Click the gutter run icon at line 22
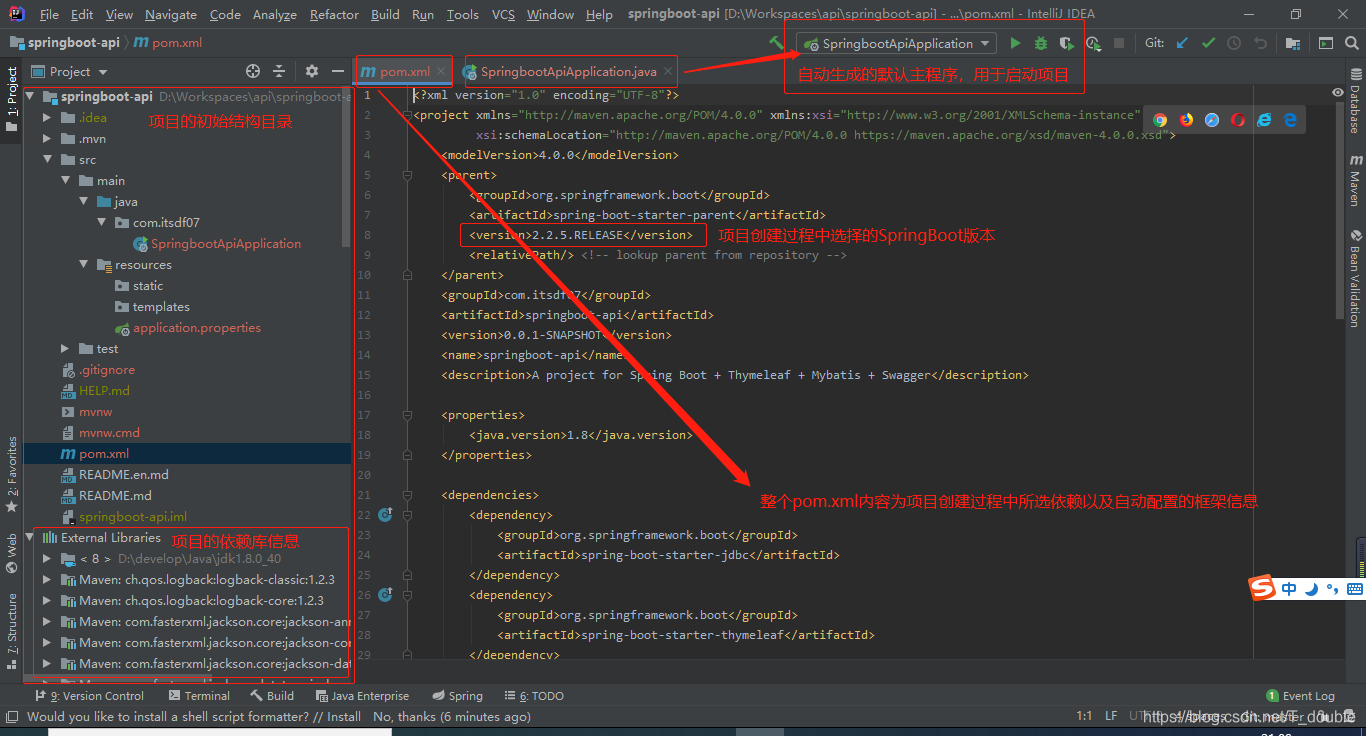Screen dimensions: 1366x736 [x=385, y=515]
